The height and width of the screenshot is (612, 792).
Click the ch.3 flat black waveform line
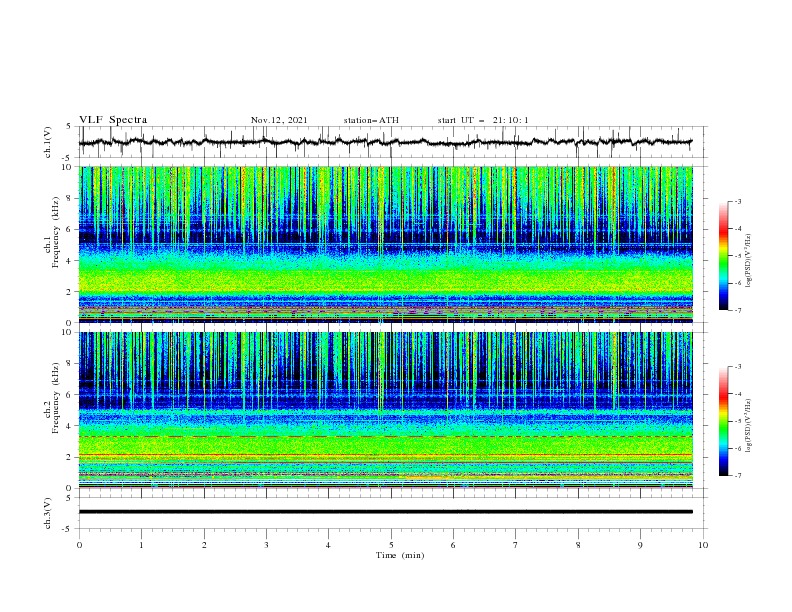385,512
